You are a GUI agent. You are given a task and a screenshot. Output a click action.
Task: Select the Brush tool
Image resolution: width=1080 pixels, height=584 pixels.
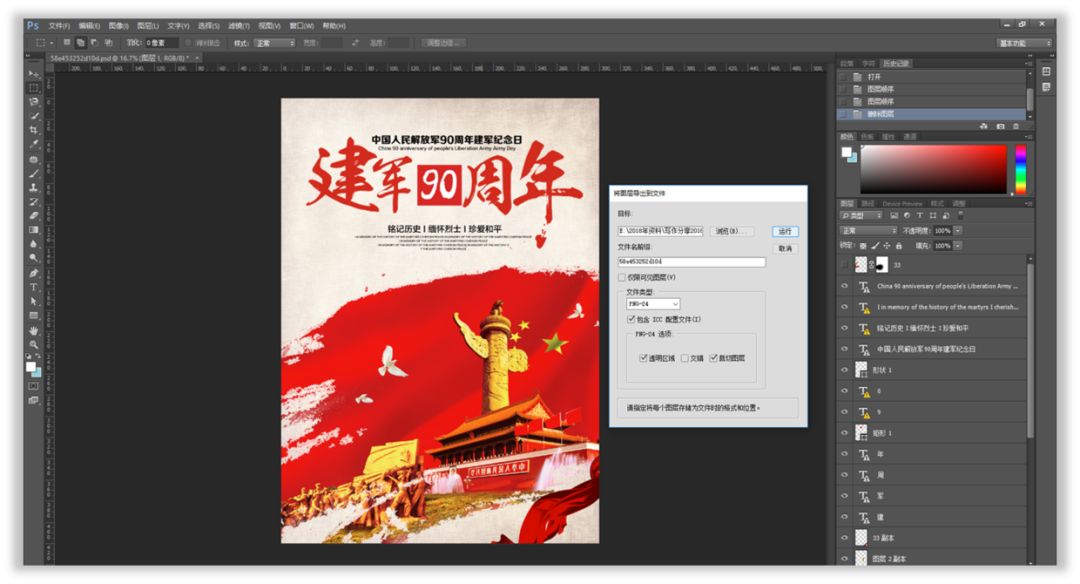33,174
